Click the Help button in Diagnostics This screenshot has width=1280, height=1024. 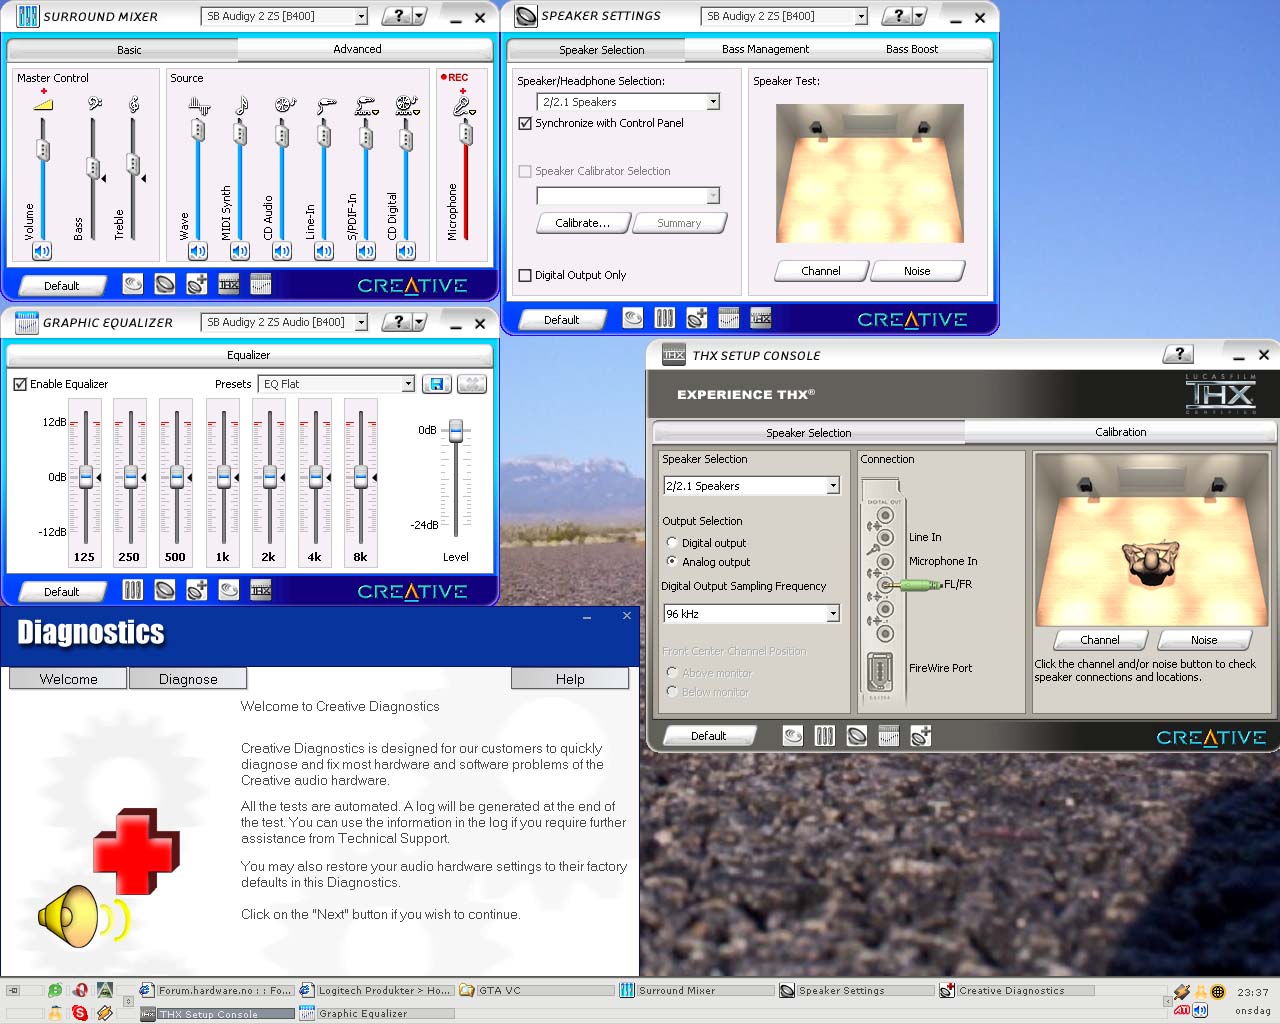(x=570, y=679)
